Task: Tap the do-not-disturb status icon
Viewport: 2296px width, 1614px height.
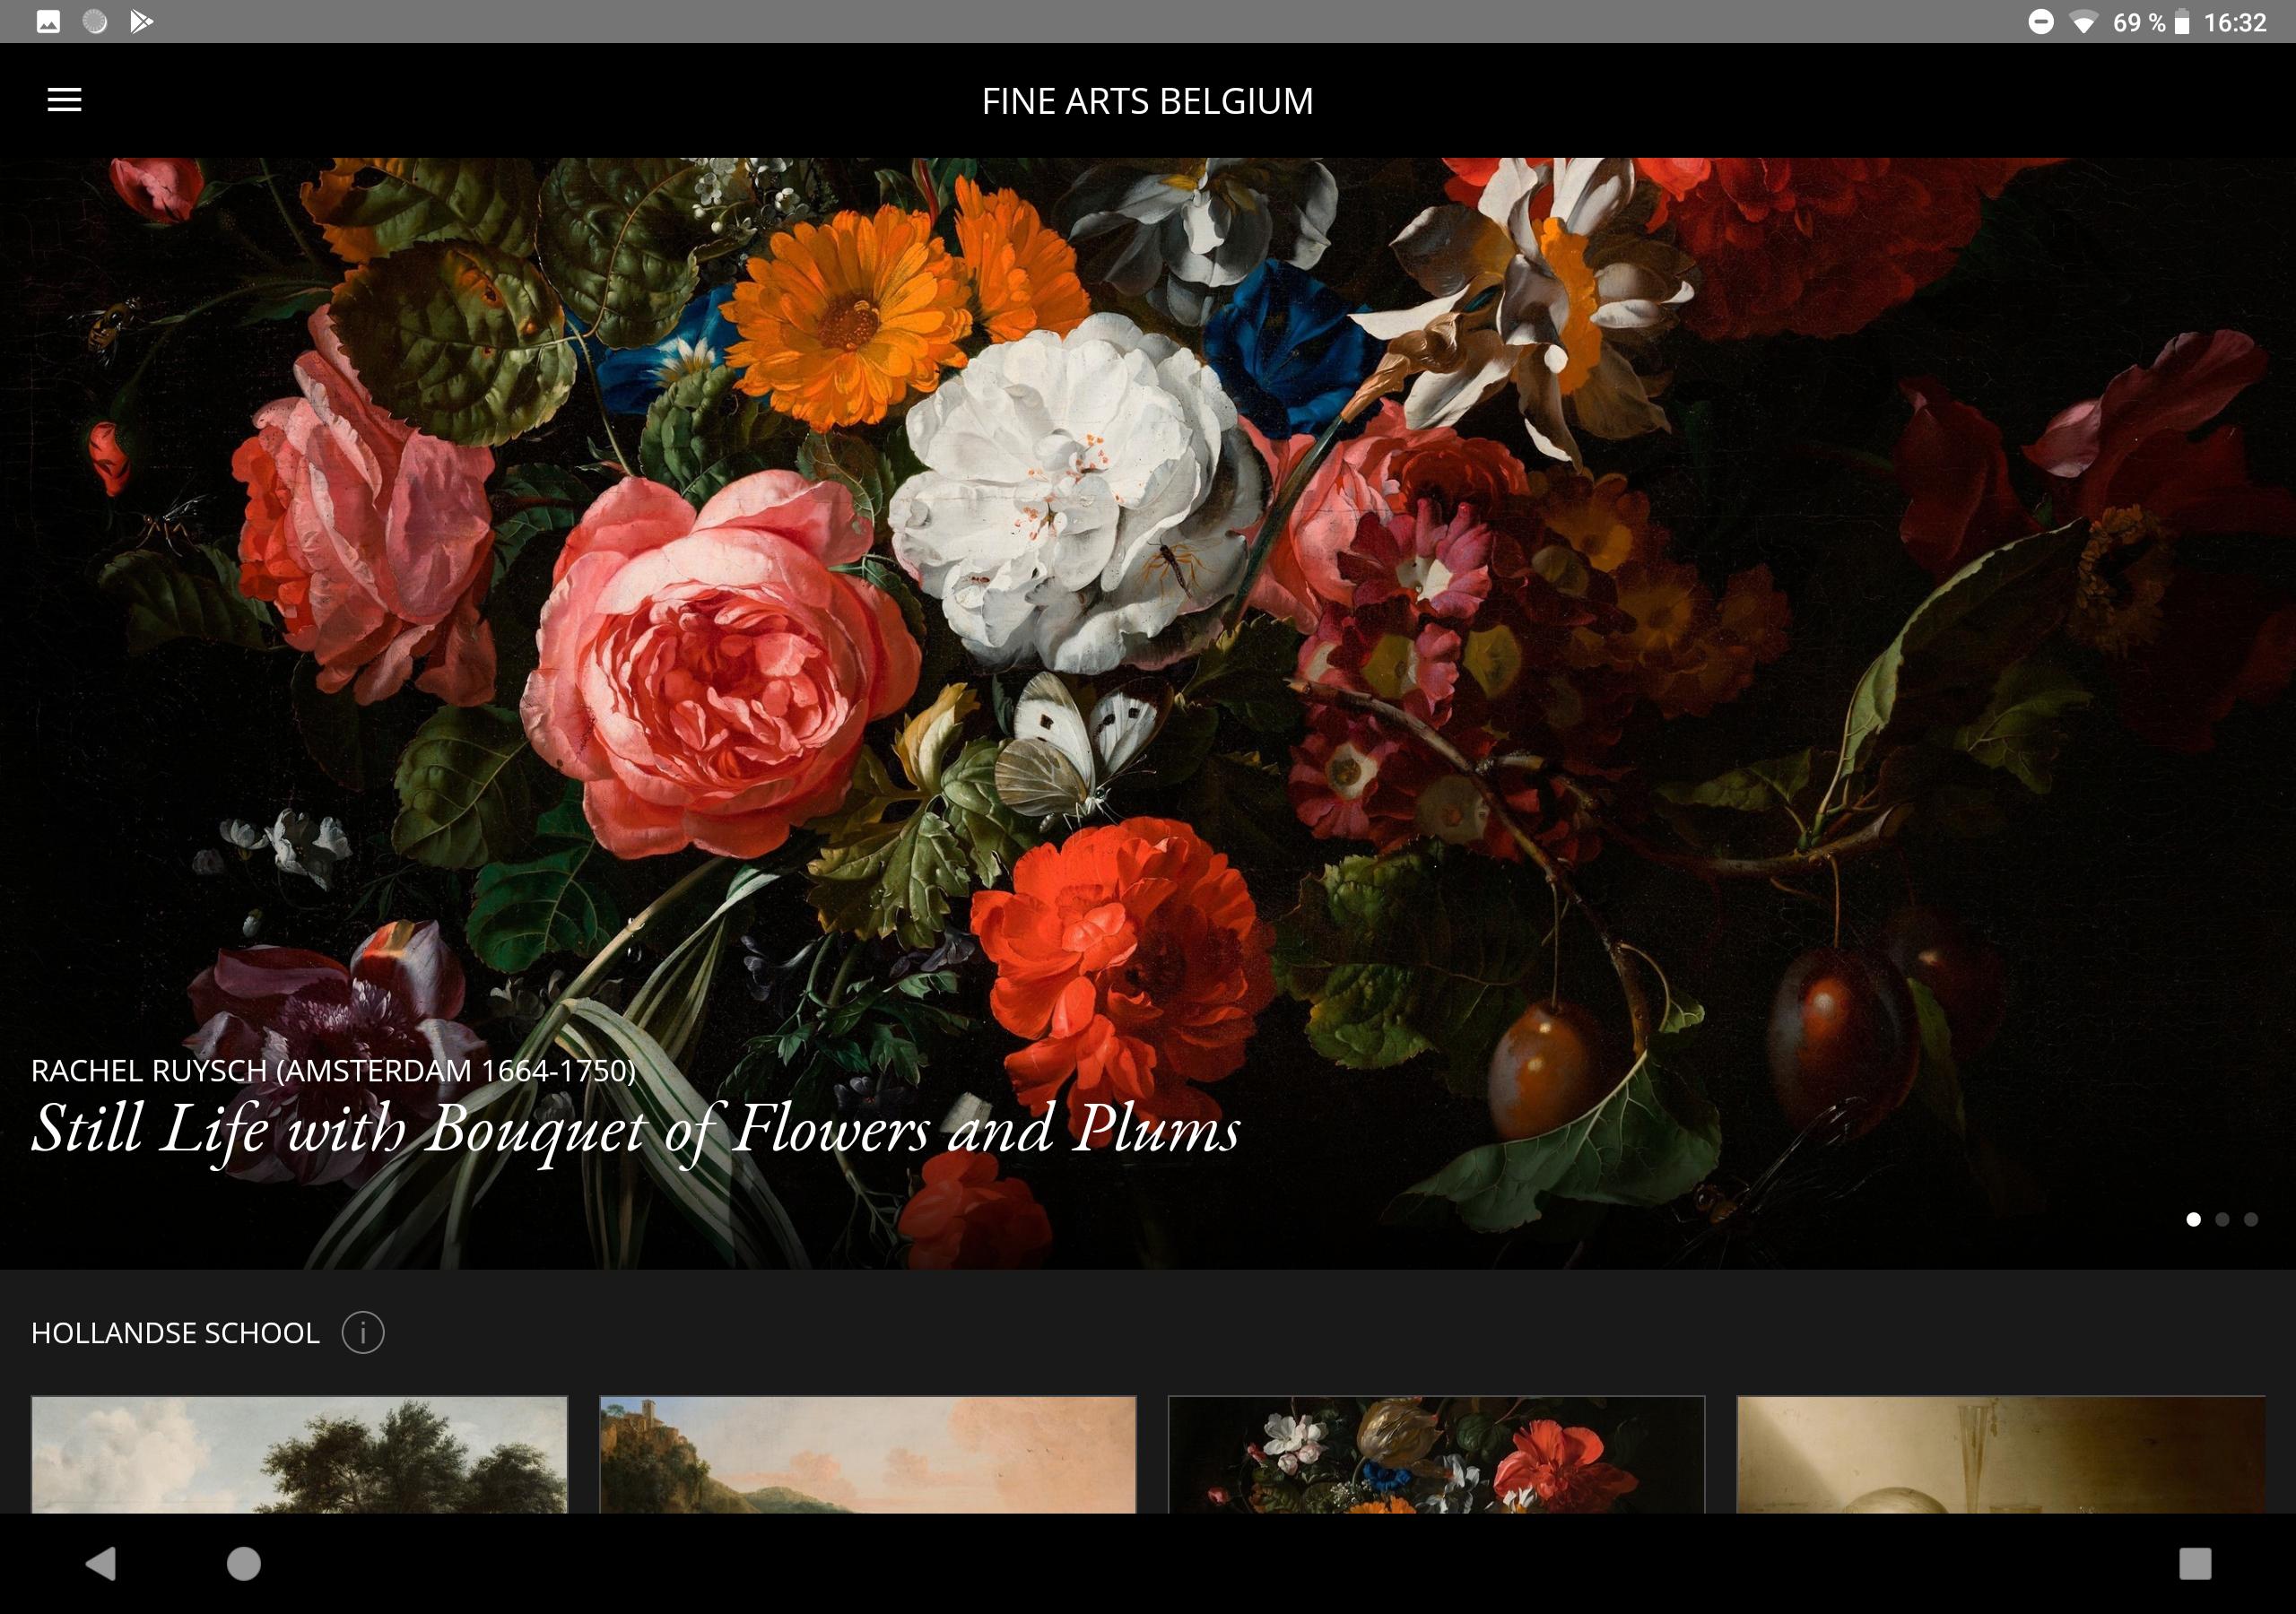Action: coord(2040,22)
